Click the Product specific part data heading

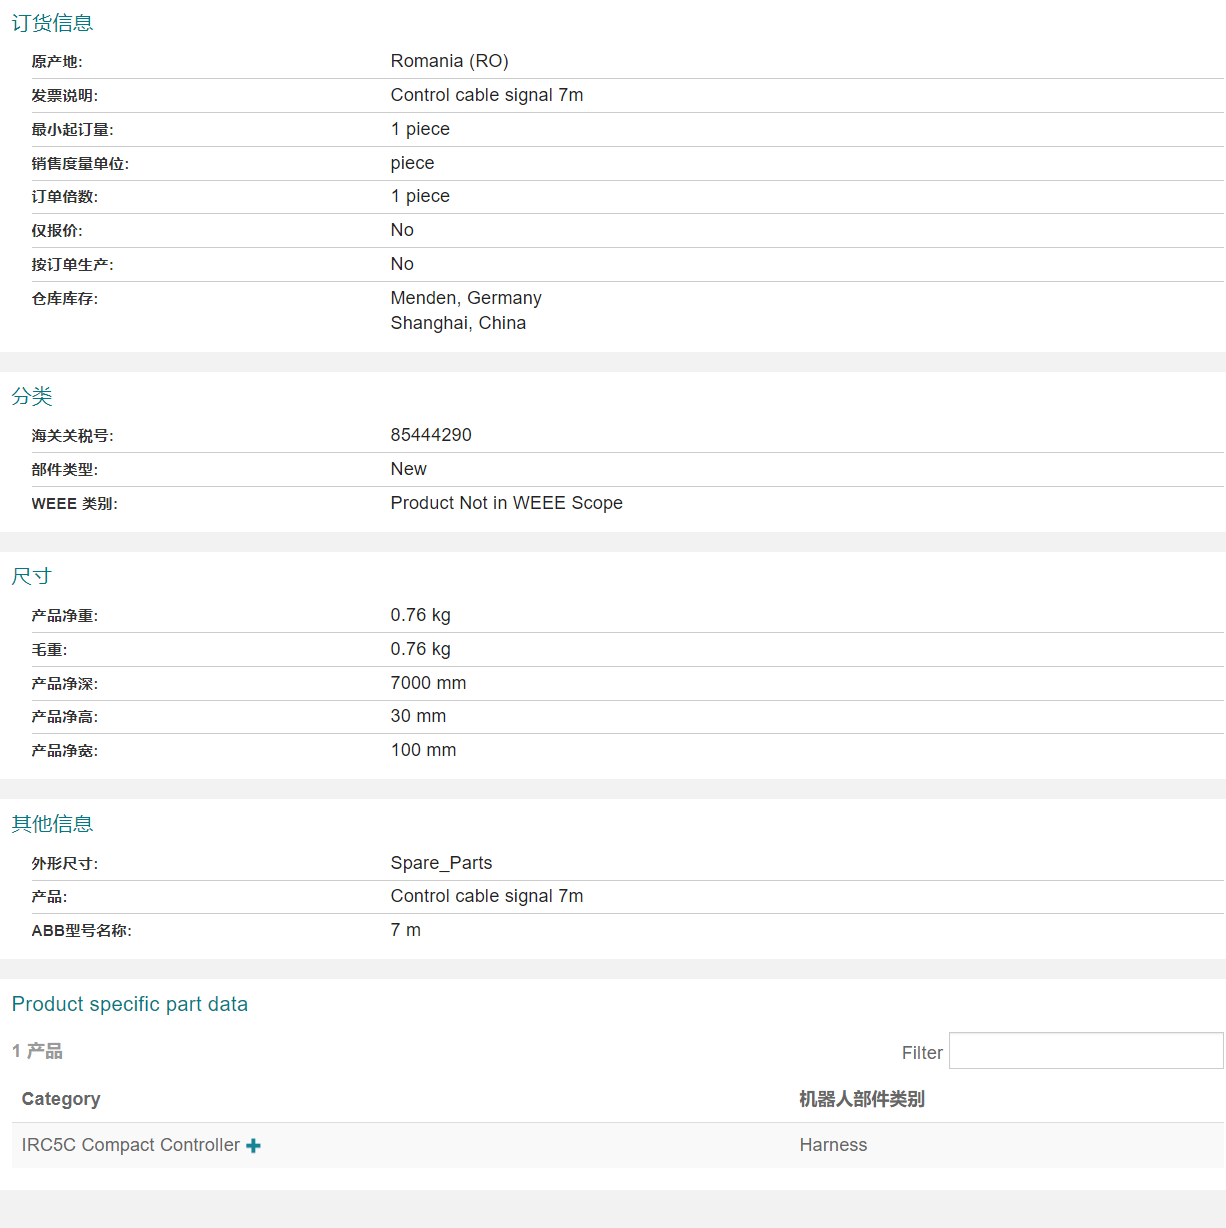[x=130, y=1004]
